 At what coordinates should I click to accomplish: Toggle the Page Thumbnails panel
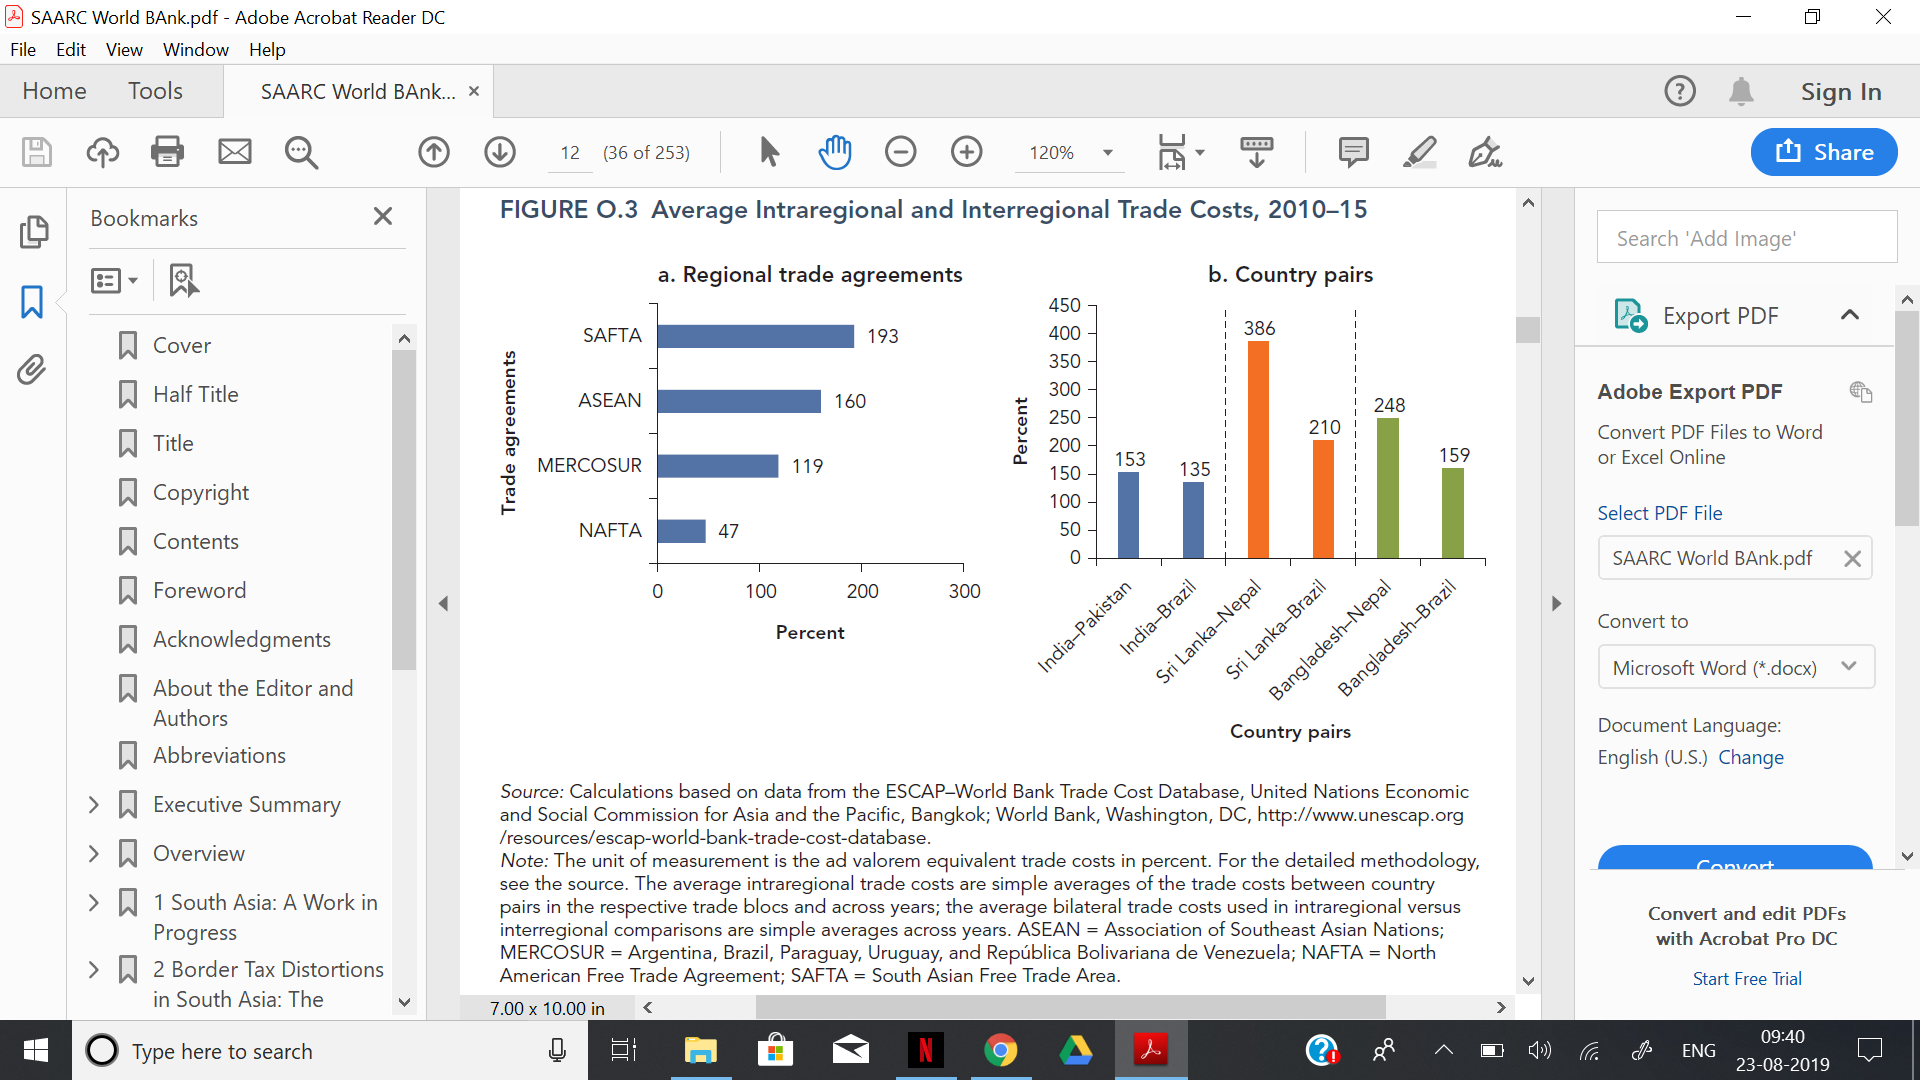tap(32, 232)
